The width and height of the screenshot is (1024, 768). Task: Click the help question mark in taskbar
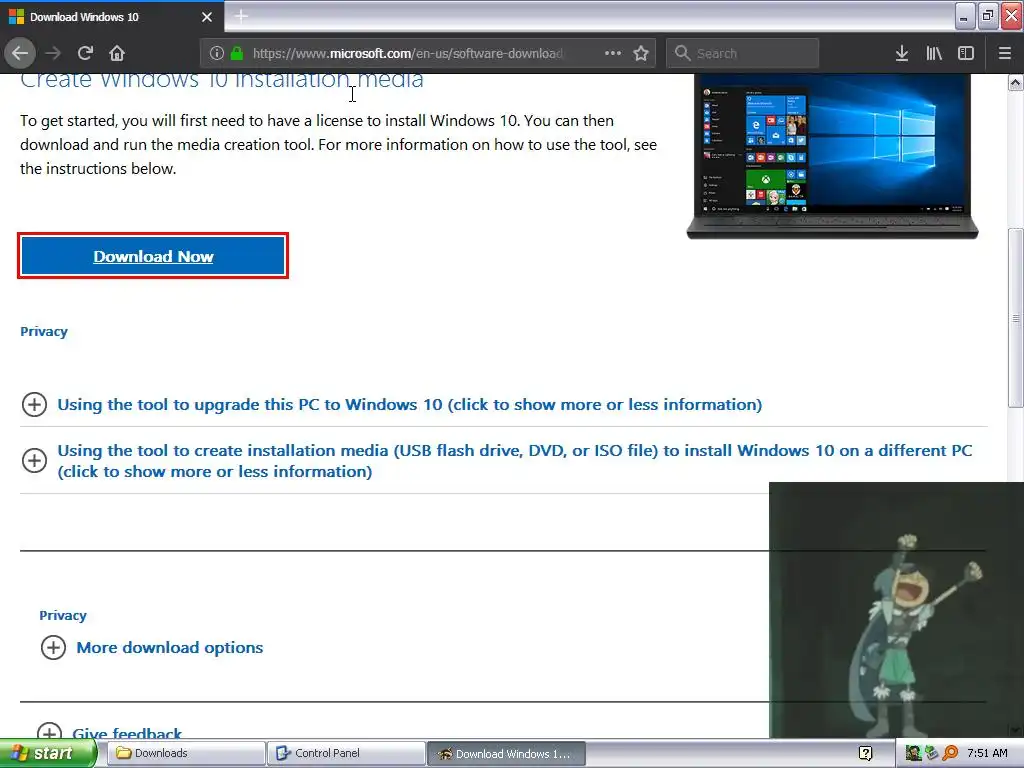pyautogui.click(x=865, y=754)
